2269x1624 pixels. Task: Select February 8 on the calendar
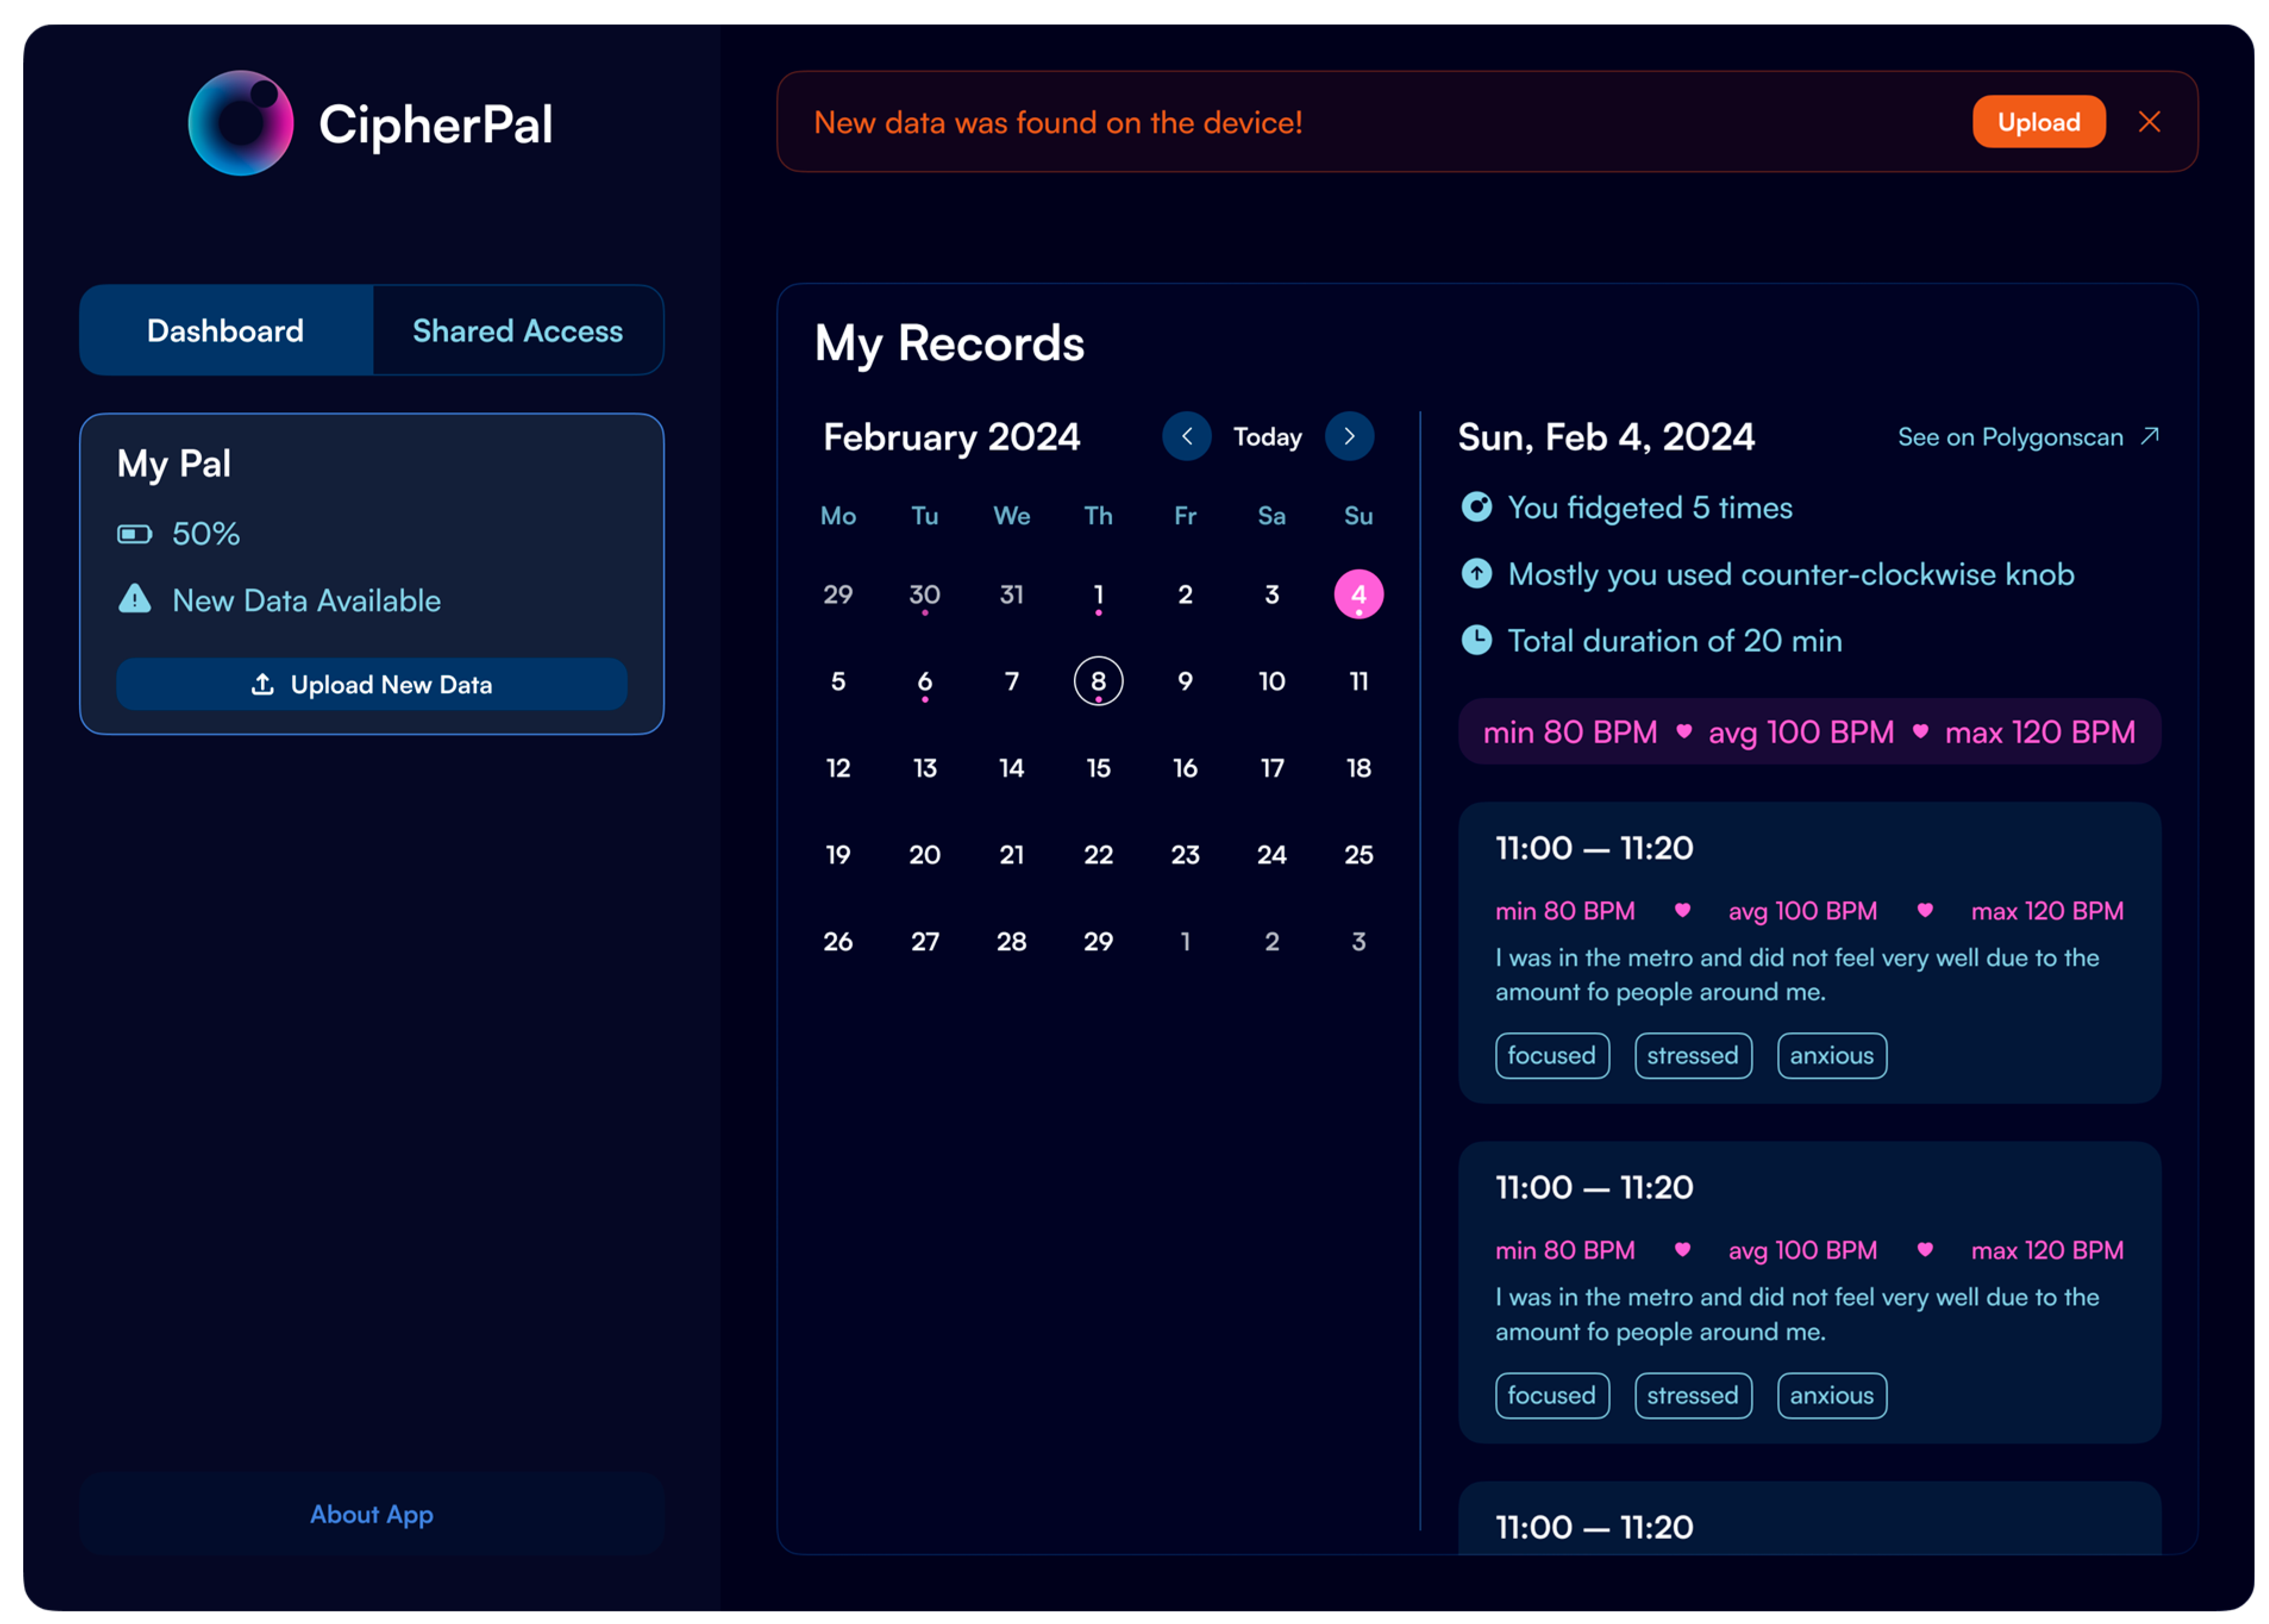click(1097, 681)
